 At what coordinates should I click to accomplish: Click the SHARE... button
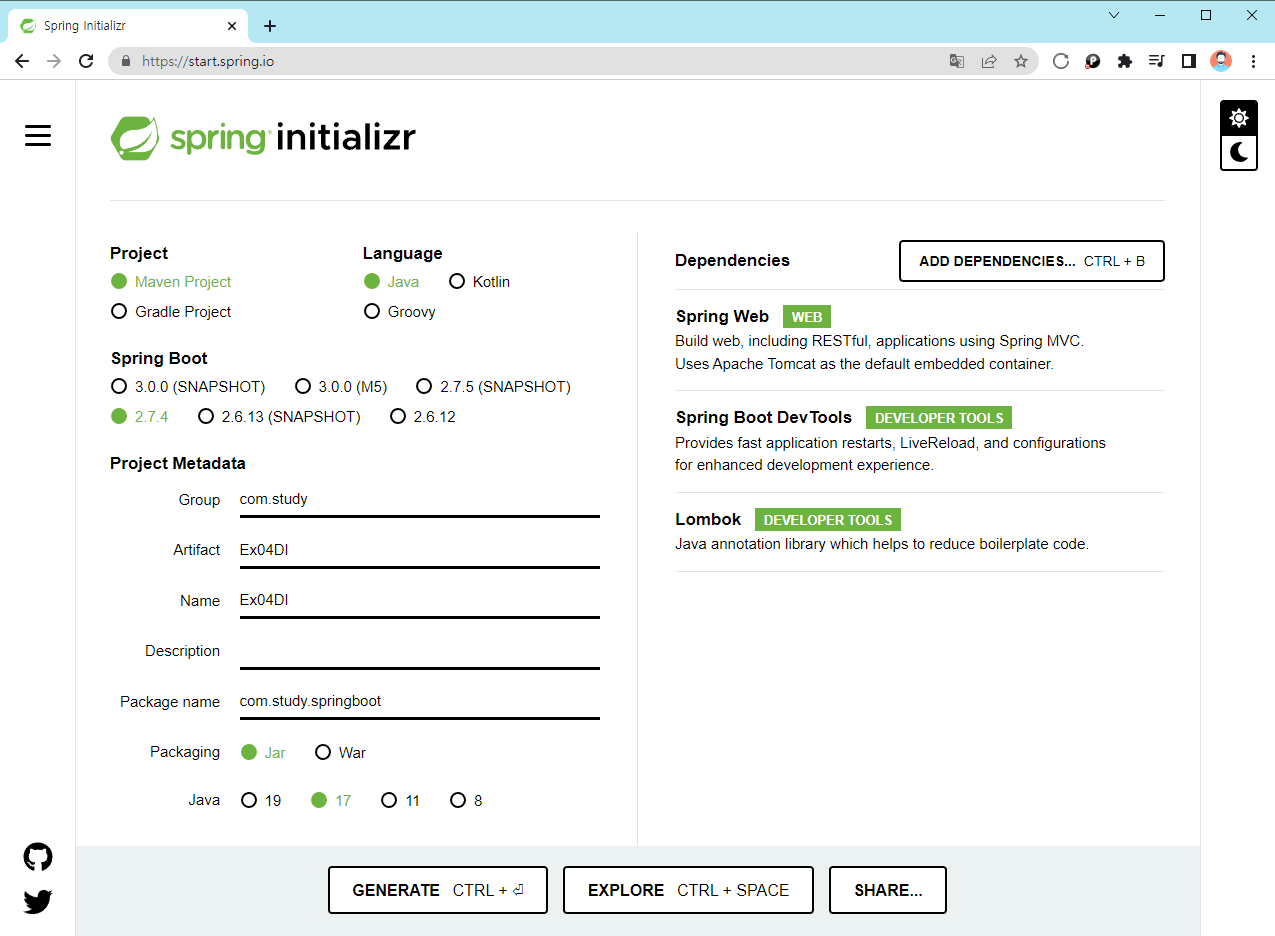(x=888, y=890)
